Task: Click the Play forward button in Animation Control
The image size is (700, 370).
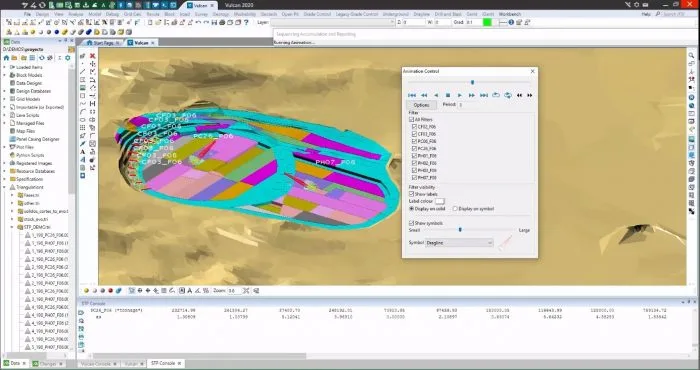Action: click(x=460, y=95)
